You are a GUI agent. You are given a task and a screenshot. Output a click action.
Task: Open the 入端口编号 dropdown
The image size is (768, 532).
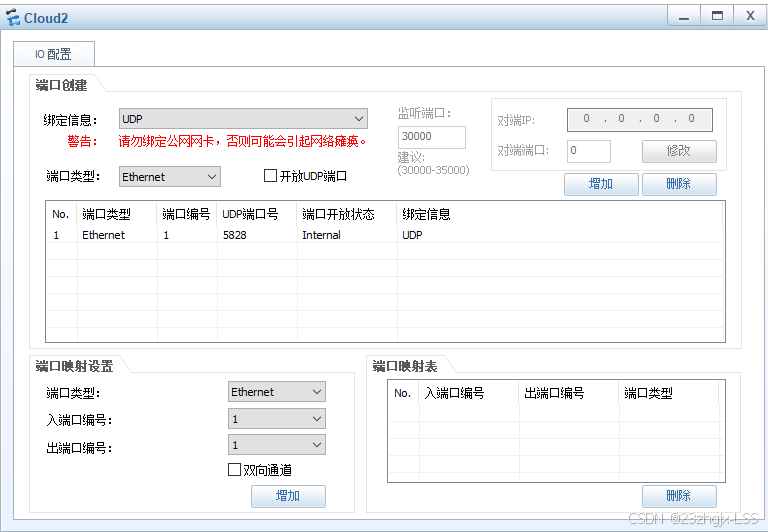277,419
